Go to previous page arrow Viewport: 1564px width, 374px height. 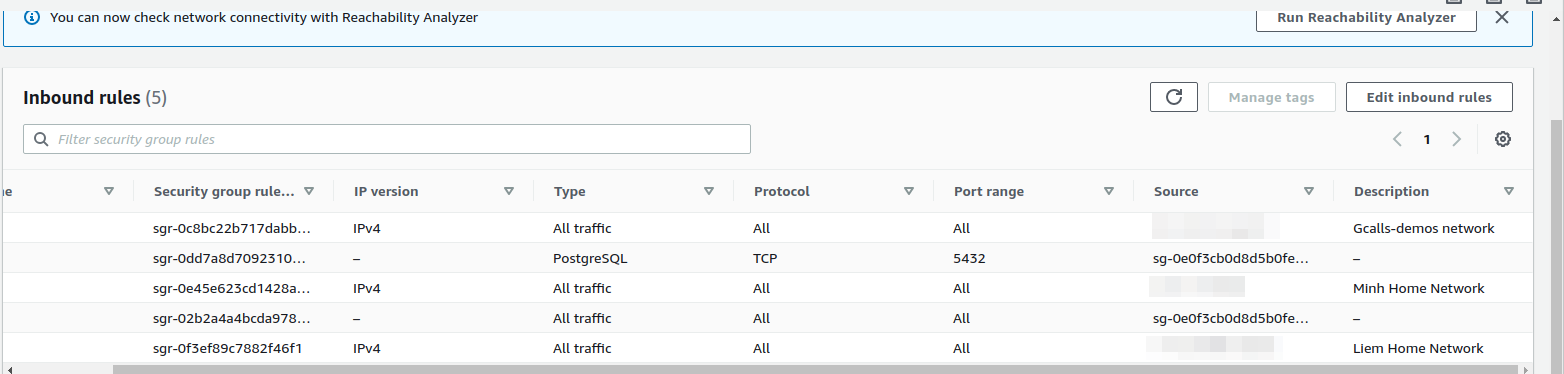click(1397, 139)
